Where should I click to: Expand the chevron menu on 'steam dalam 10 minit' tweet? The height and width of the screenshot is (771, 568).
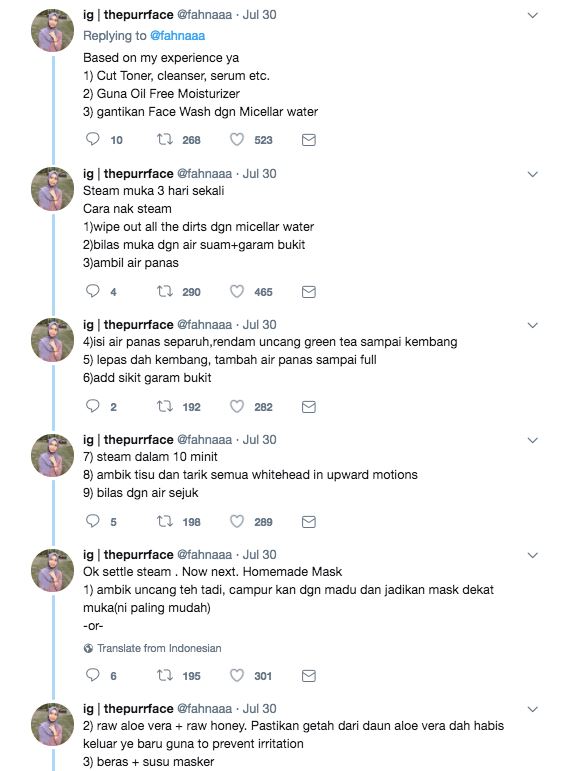(532, 440)
